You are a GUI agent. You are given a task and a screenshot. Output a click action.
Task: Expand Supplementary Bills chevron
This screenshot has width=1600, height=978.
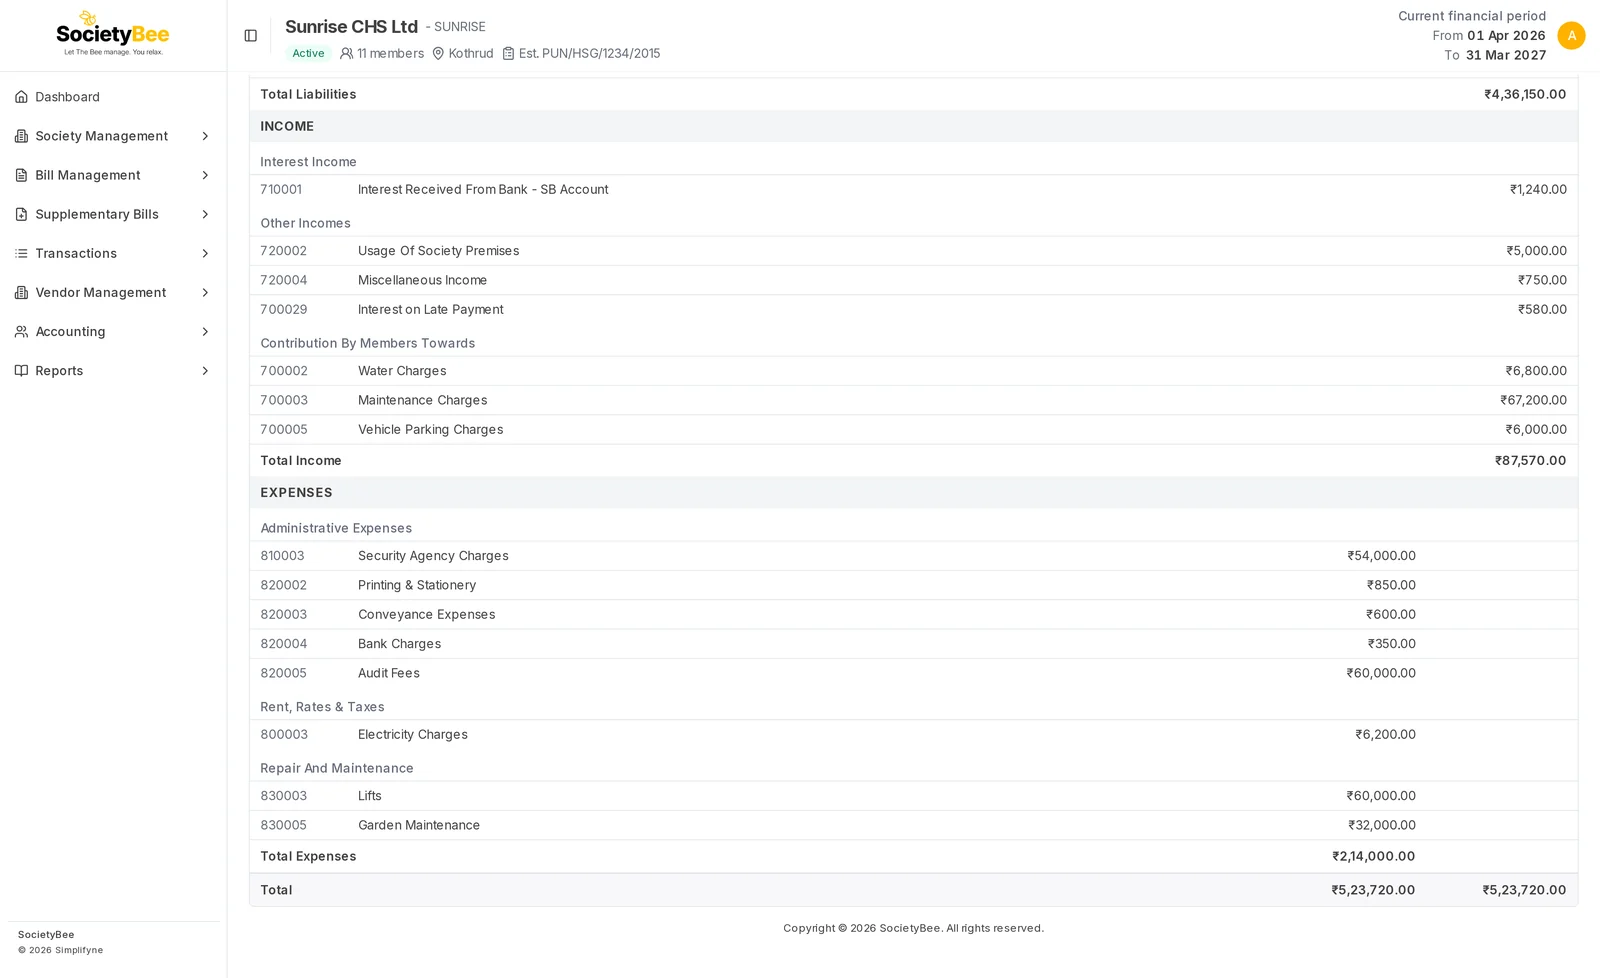click(x=205, y=214)
